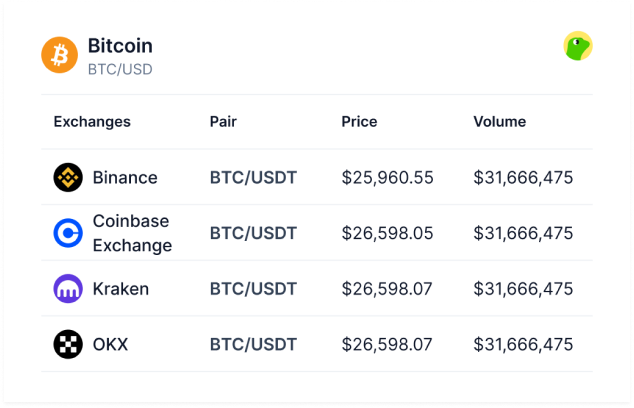
Task: Click the Binance exchange logo
Action: (68, 178)
